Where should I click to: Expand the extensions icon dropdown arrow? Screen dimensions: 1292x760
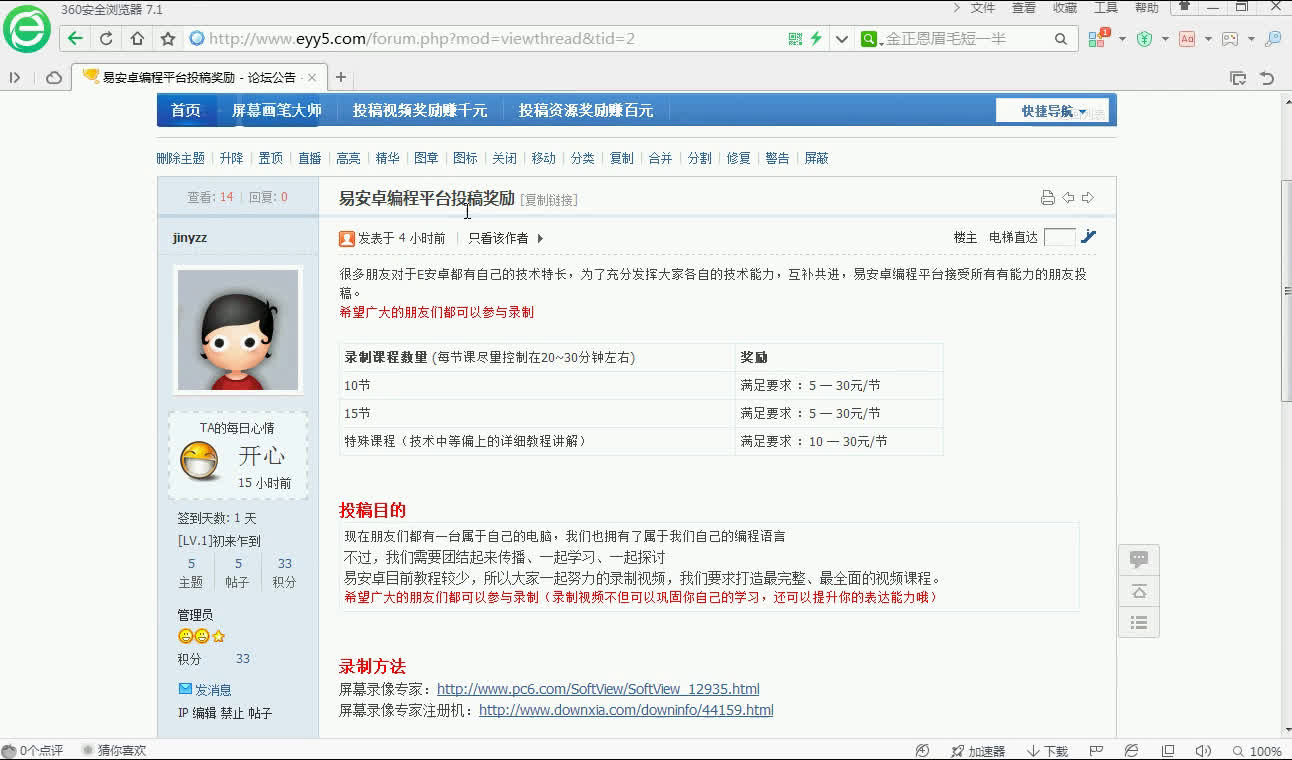click(1121, 39)
